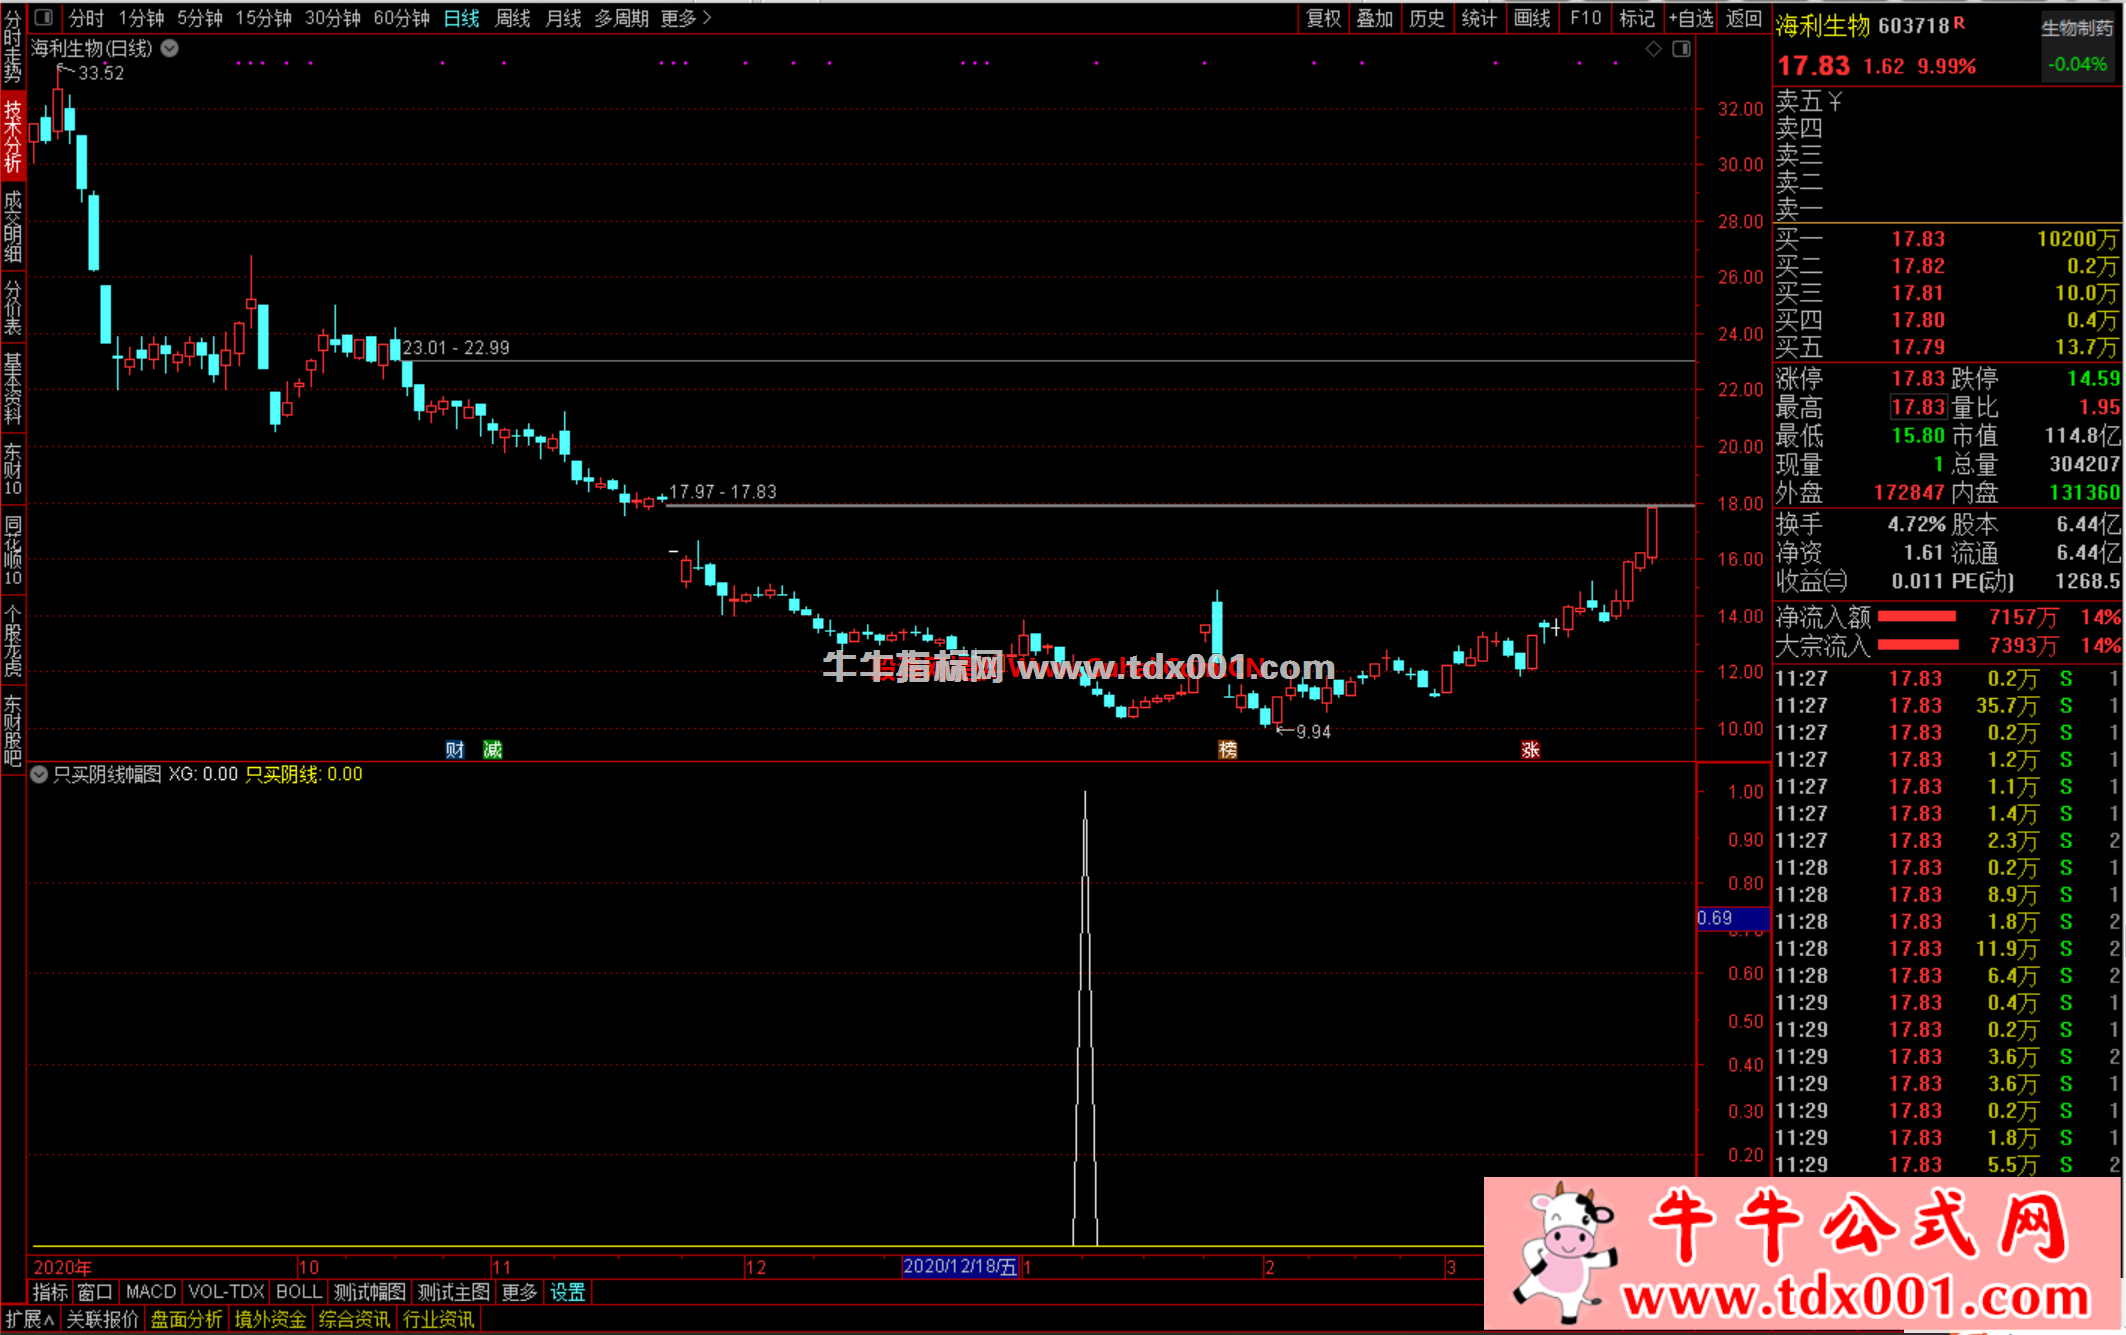The width and height of the screenshot is (2126, 1335).
Task: Click the 画线 drawing tool button
Action: point(1531,18)
